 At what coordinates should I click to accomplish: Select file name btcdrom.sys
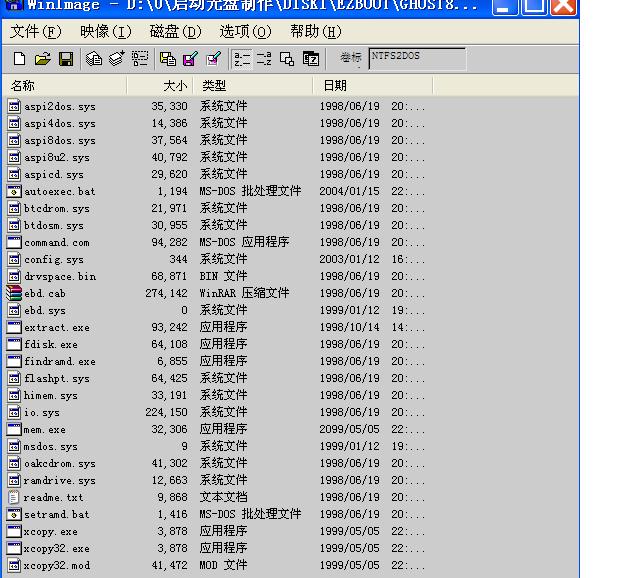point(57,209)
